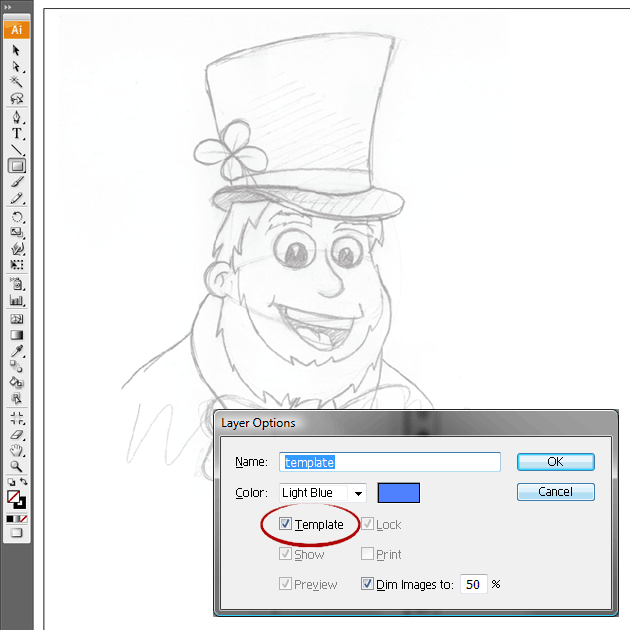630x630 pixels.
Task: Apply solid Color mode button
Action: [10, 519]
